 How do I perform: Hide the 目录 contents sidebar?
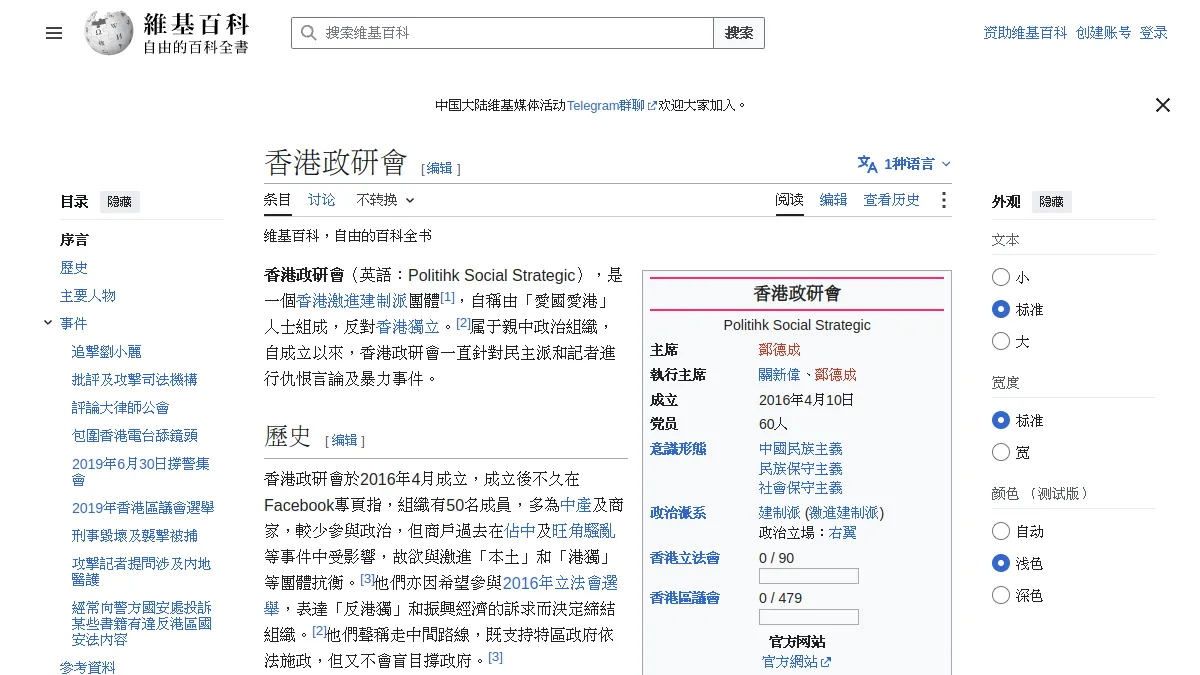pos(119,202)
